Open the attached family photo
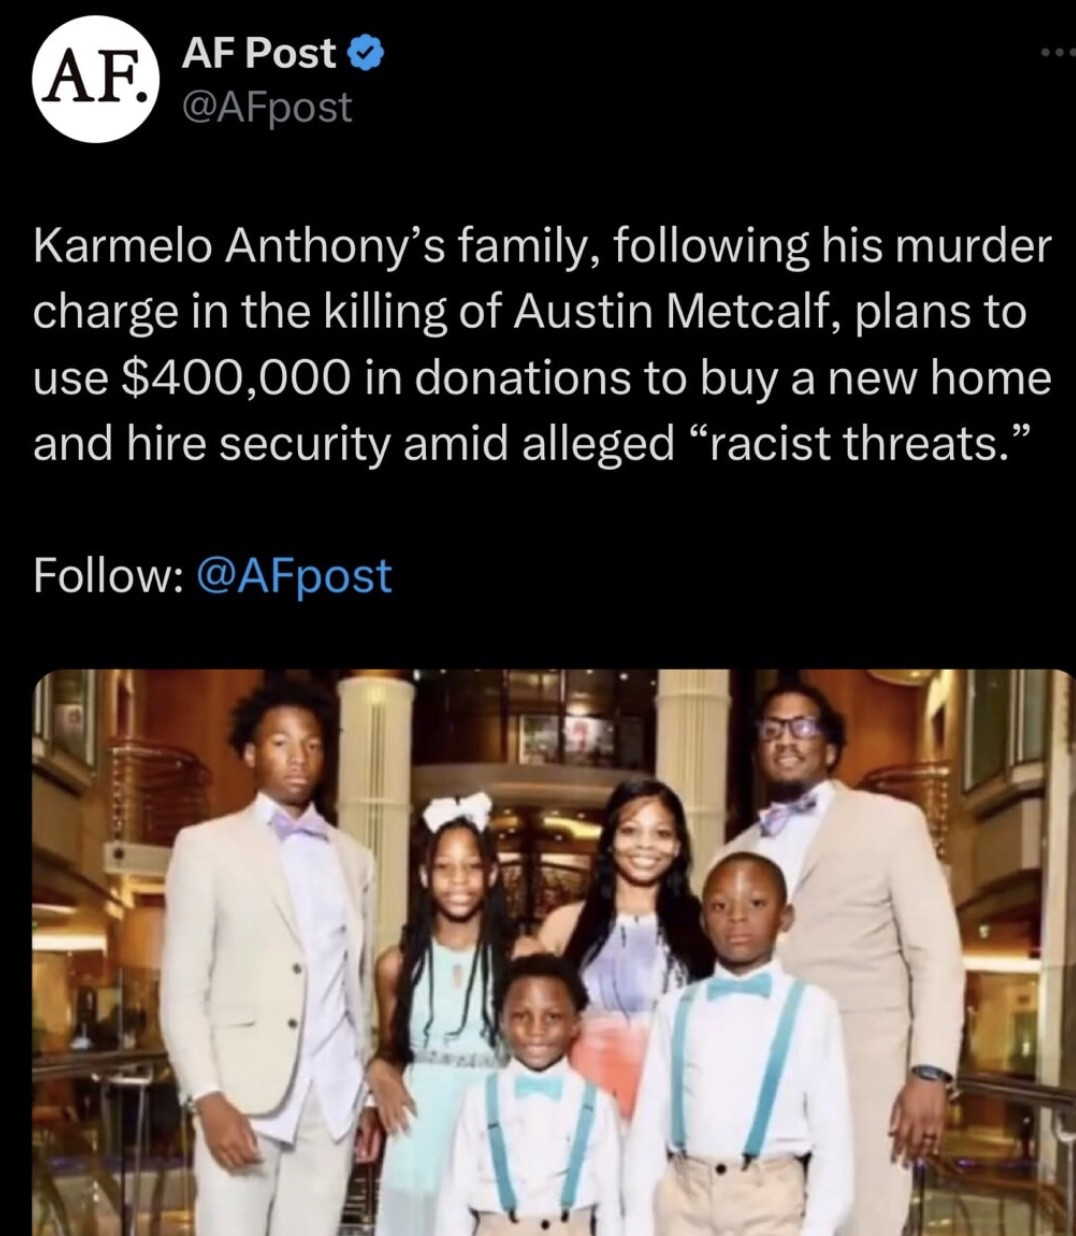This screenshot has height=1236, width=1076. coord(554,953)
